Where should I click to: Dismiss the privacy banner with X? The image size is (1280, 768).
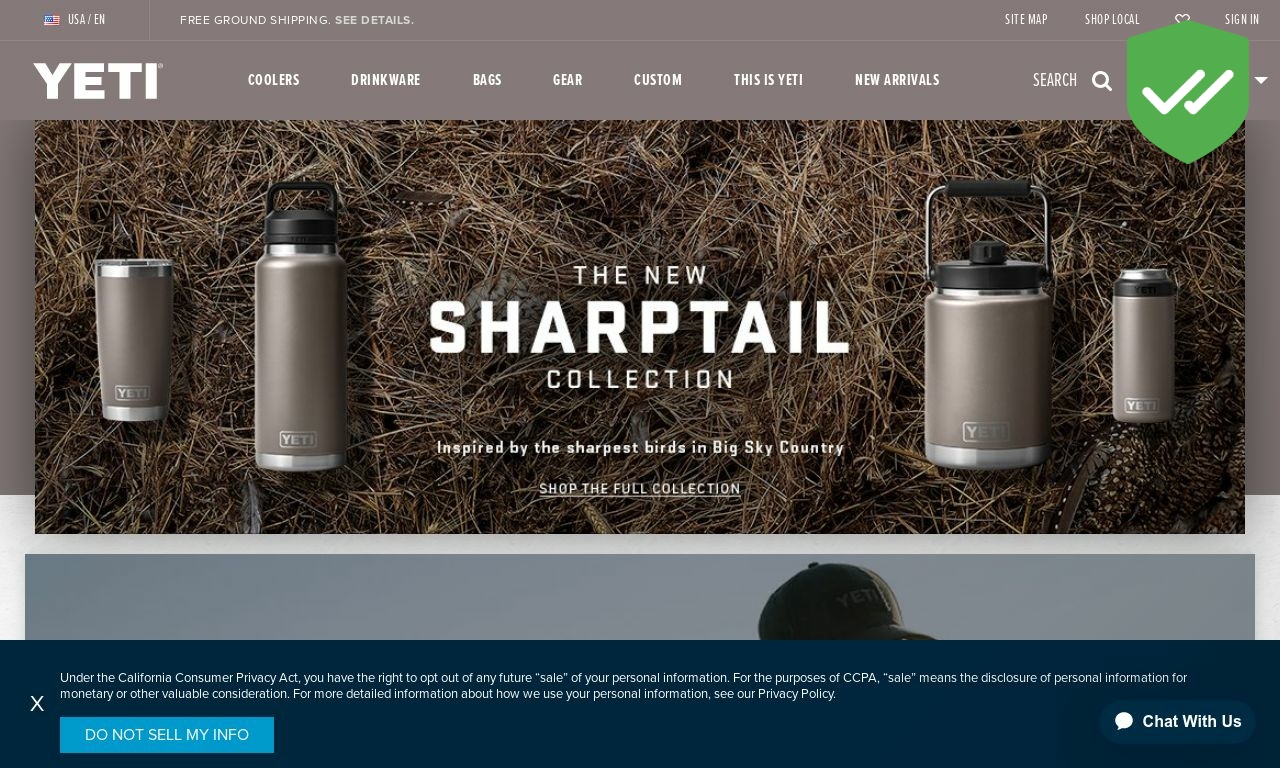pos(37,704)
